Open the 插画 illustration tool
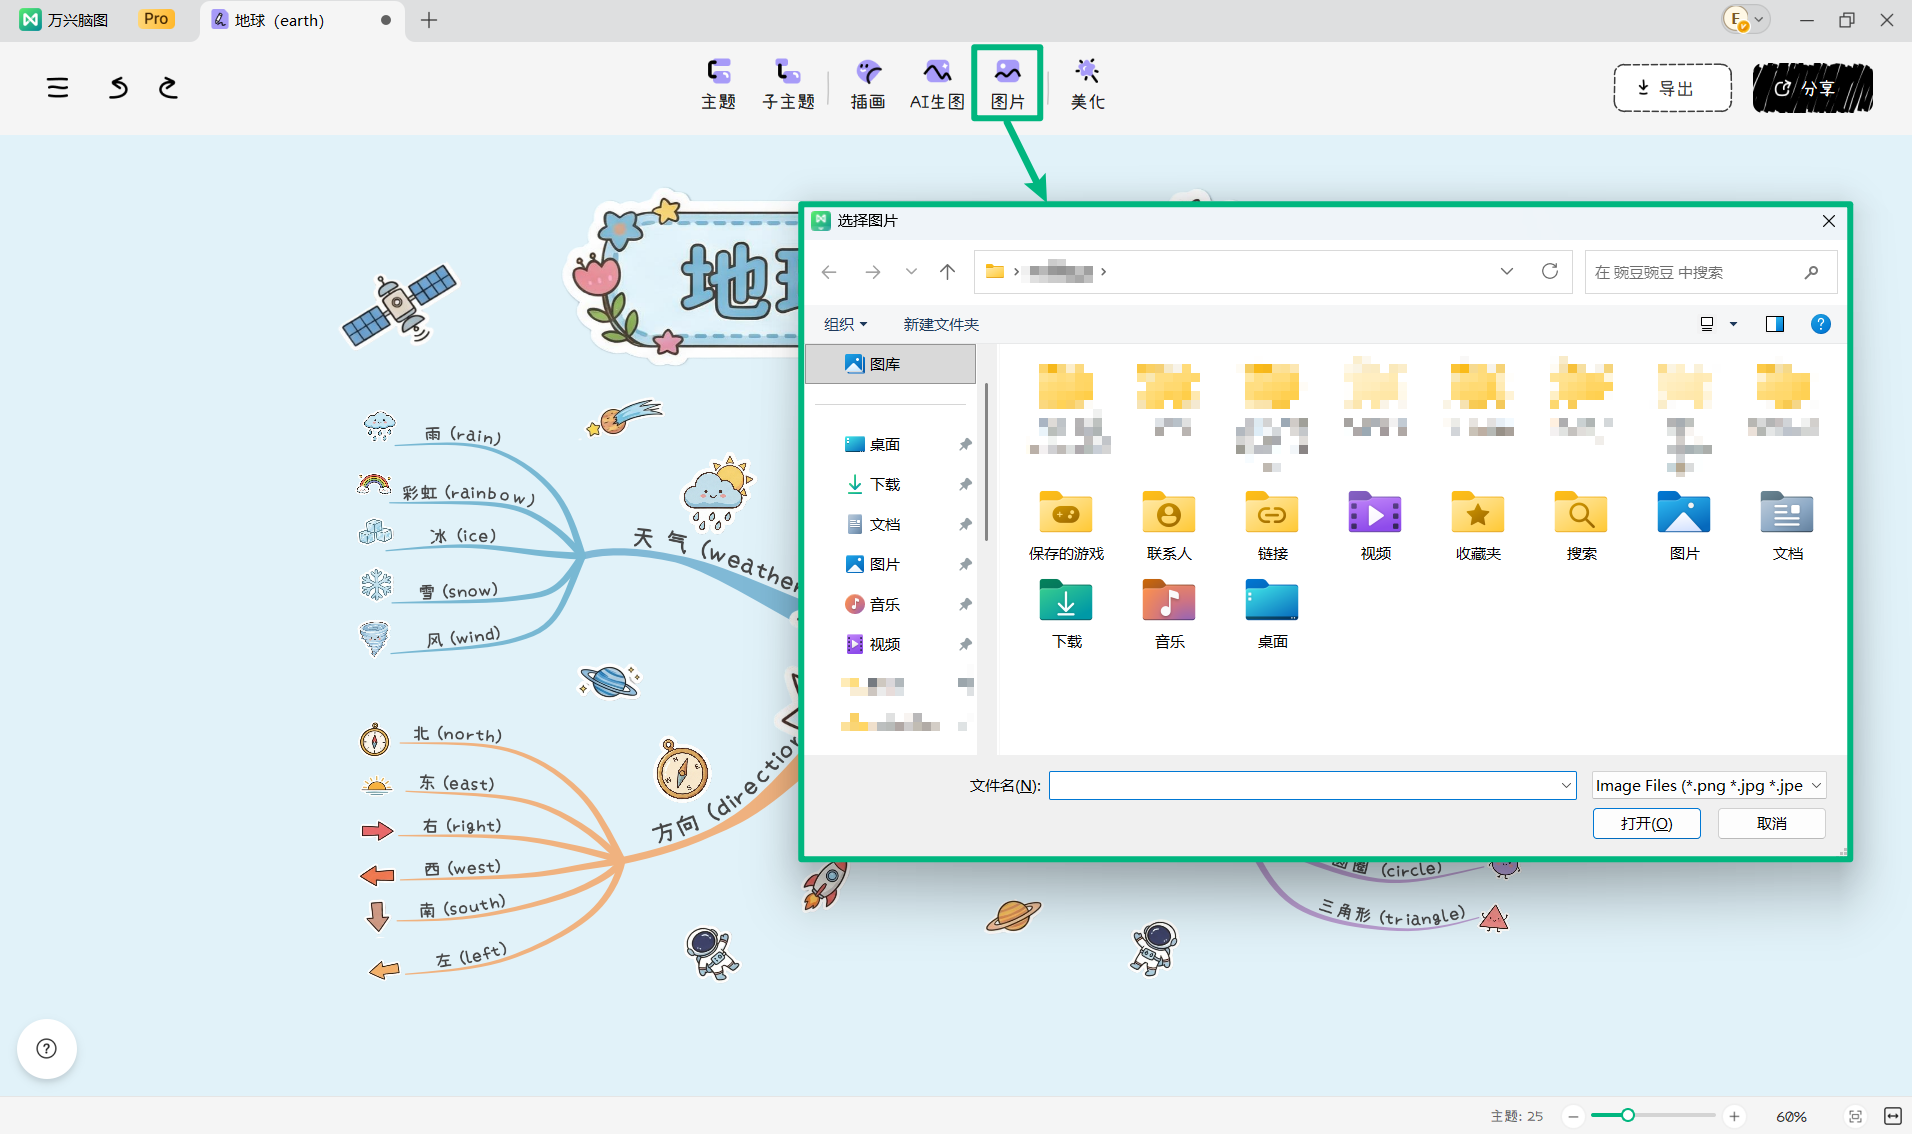Screen dimensions: 1912x1134 click(868, 84)
